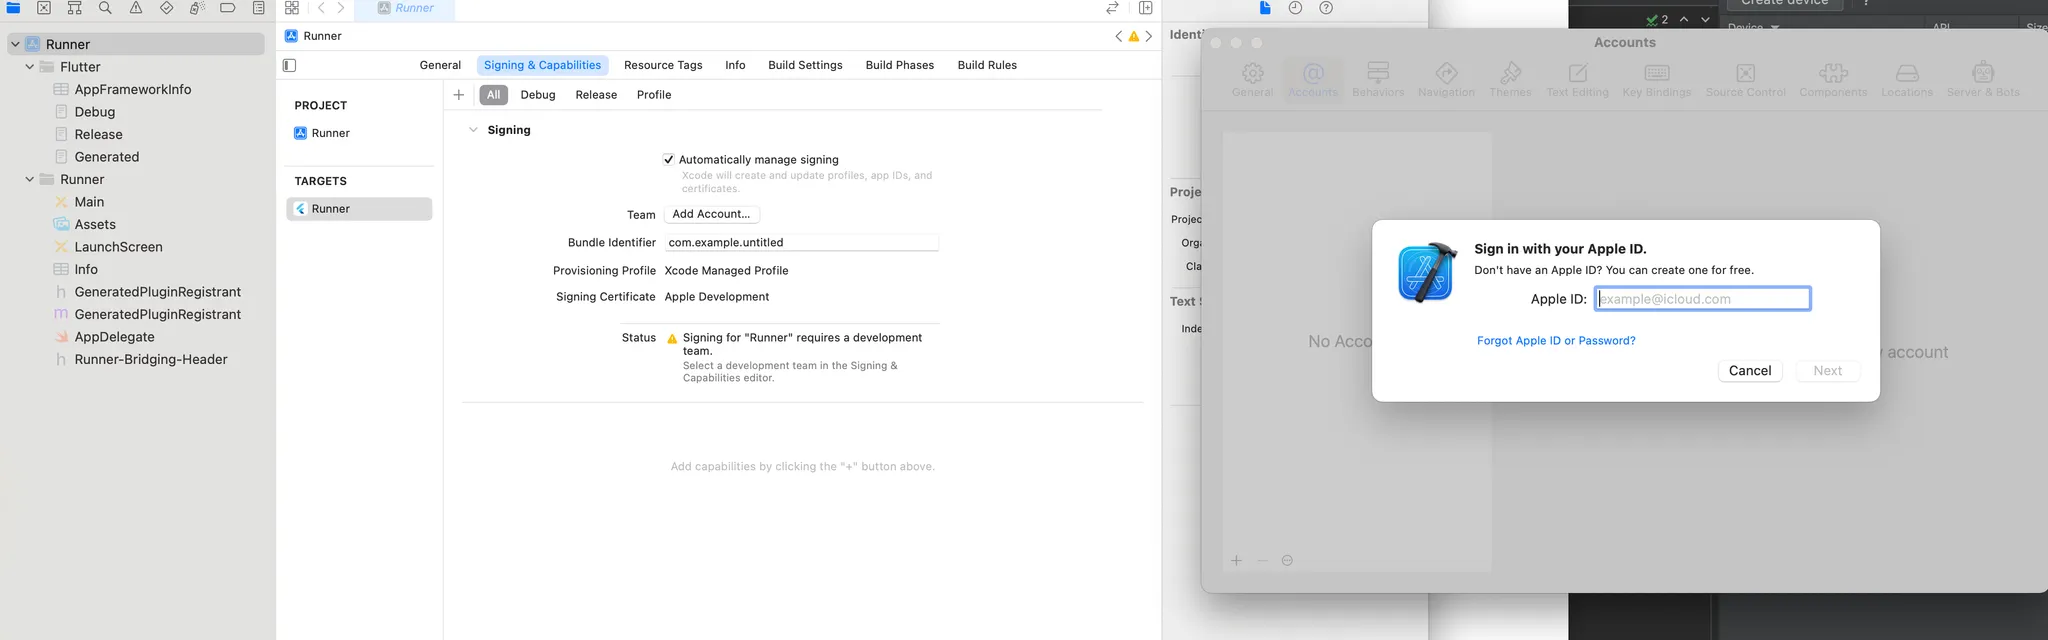This screenshot has height=640, width=2048.
Task: Click the previous issue arrow in jump bar
Action: 1118,36
